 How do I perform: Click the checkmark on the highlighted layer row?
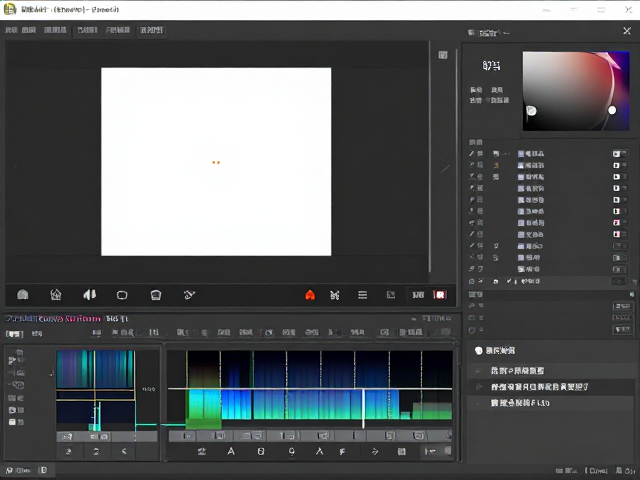pyautogui.click(x=509, y=281)
